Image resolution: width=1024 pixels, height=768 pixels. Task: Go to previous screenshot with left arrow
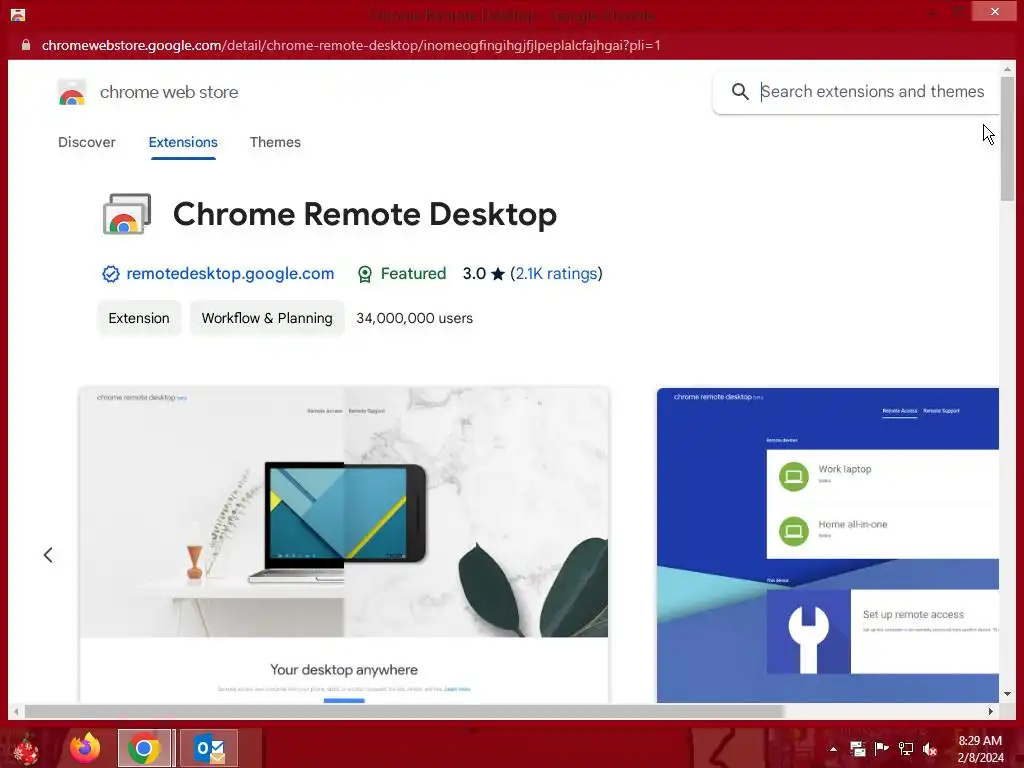click(x=48, y=555)
